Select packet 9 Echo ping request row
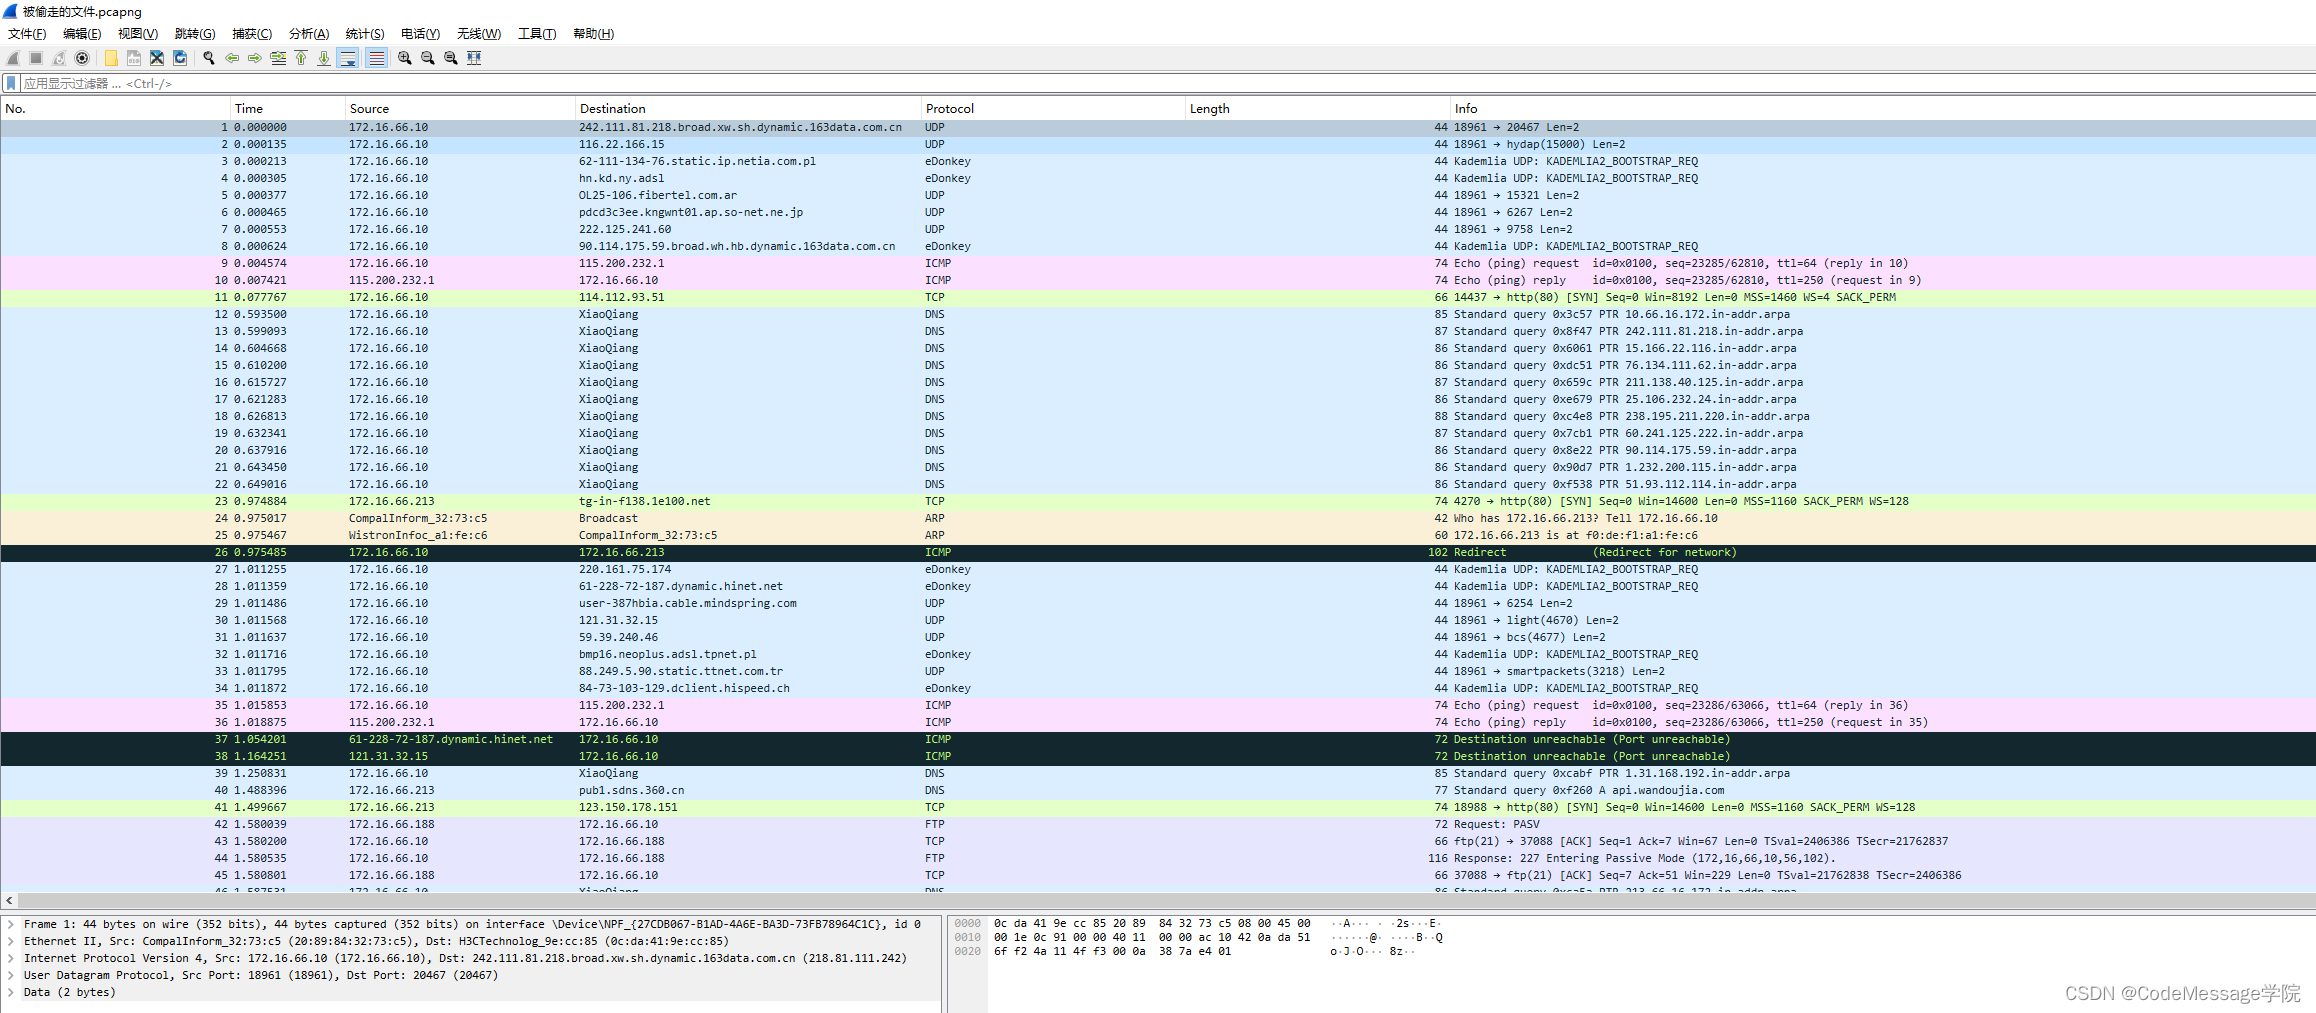The width and height of the screenshot is (2316, 1013). pyautogui.click(x=1158, y=264)
